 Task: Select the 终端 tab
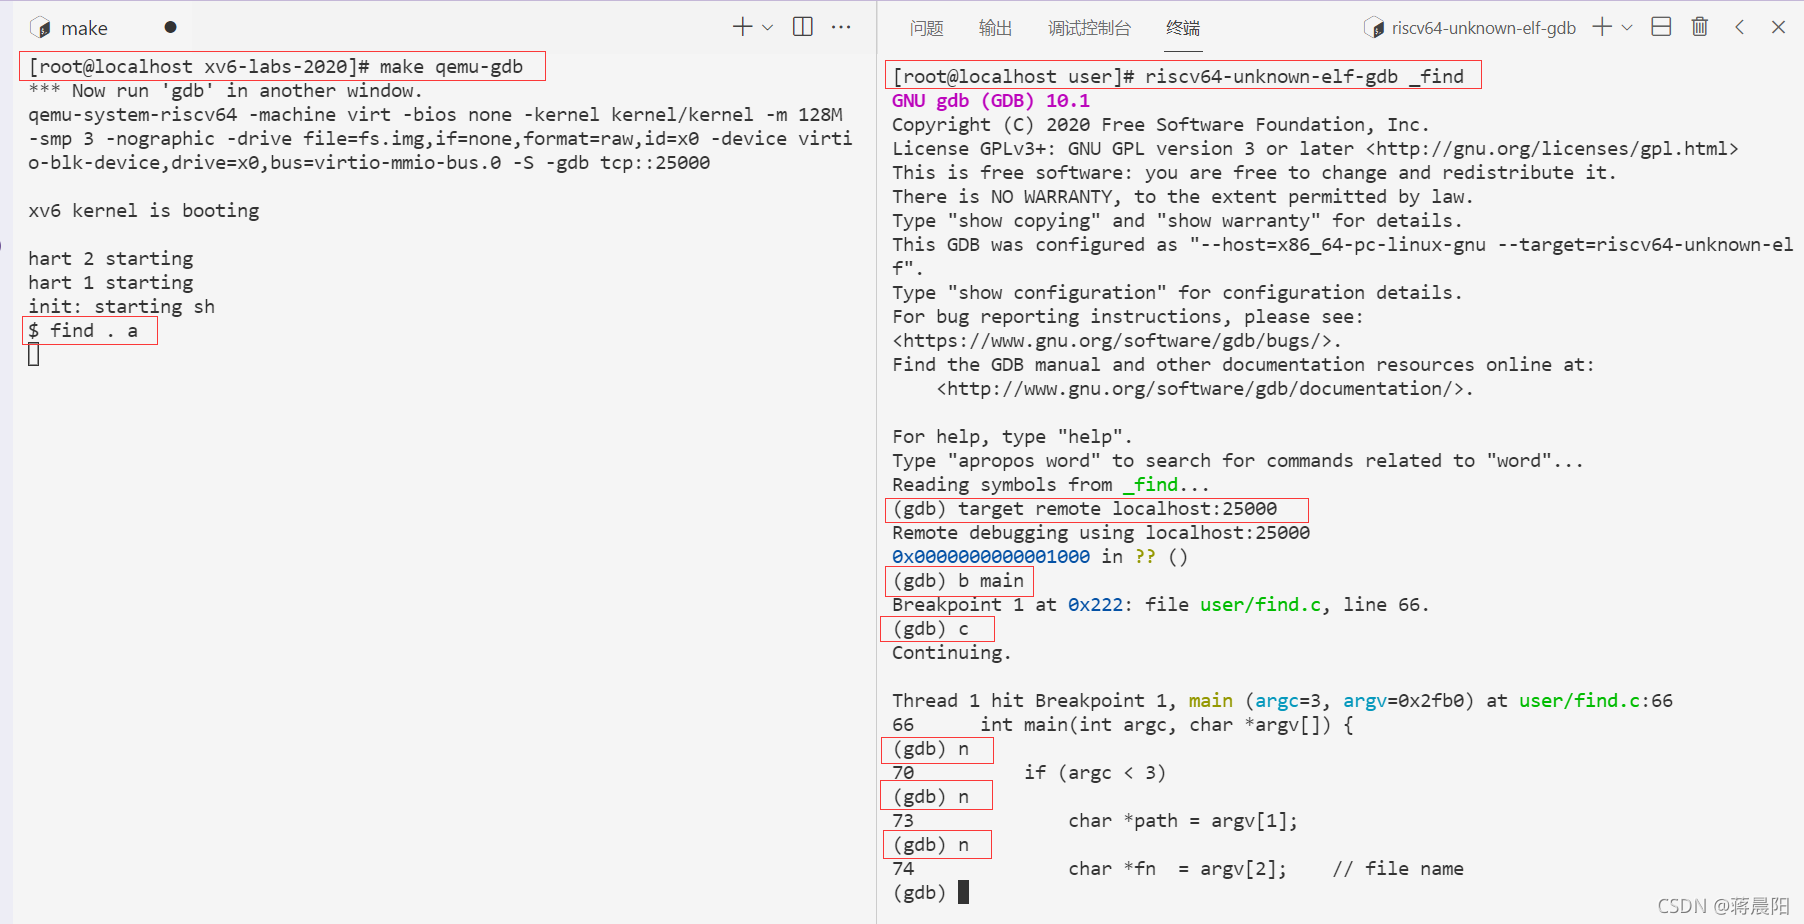[x=1183, y=28]
